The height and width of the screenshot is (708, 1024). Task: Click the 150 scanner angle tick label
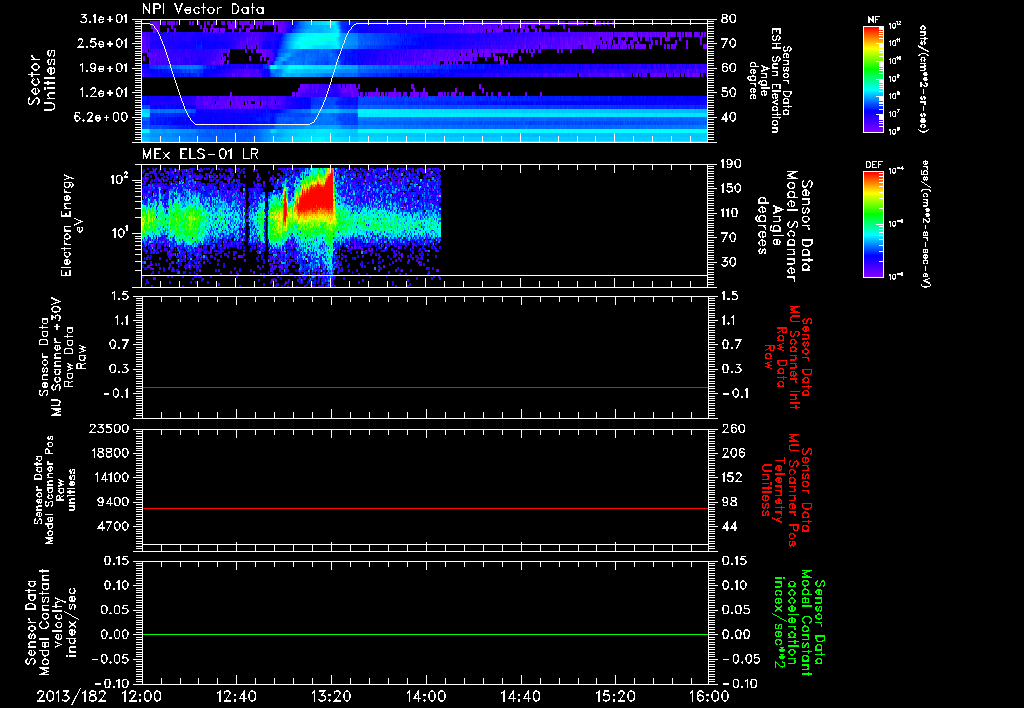pos(733,188)
